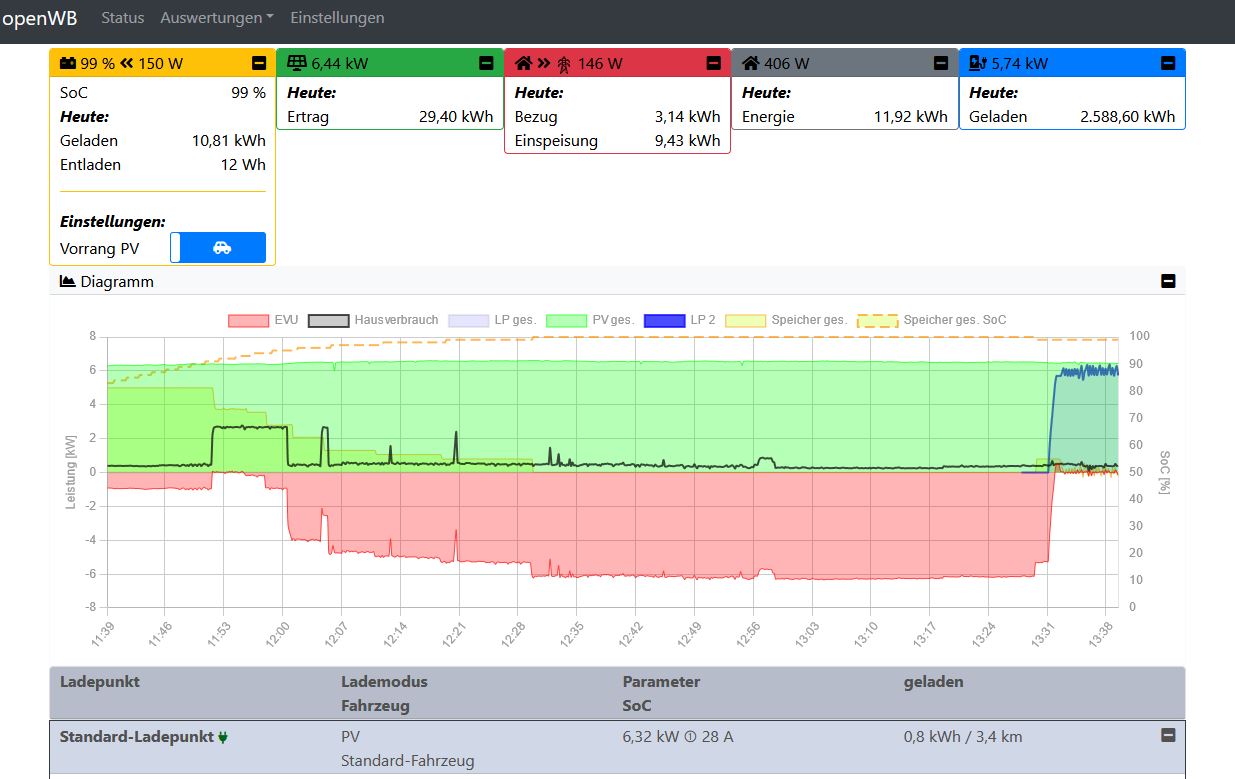
Task: Click the power pylon grid icon
Action: pyautogui.click(x=564, y=64)
